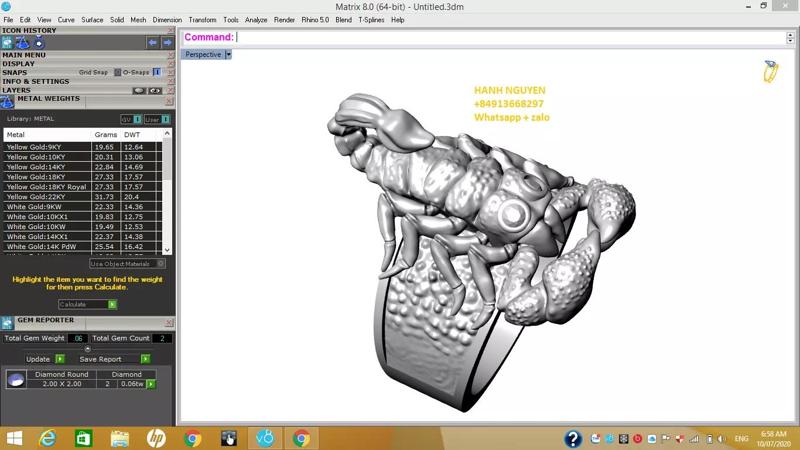Open the Perspective viewport dropdown arrow

(x=229, y=55)
